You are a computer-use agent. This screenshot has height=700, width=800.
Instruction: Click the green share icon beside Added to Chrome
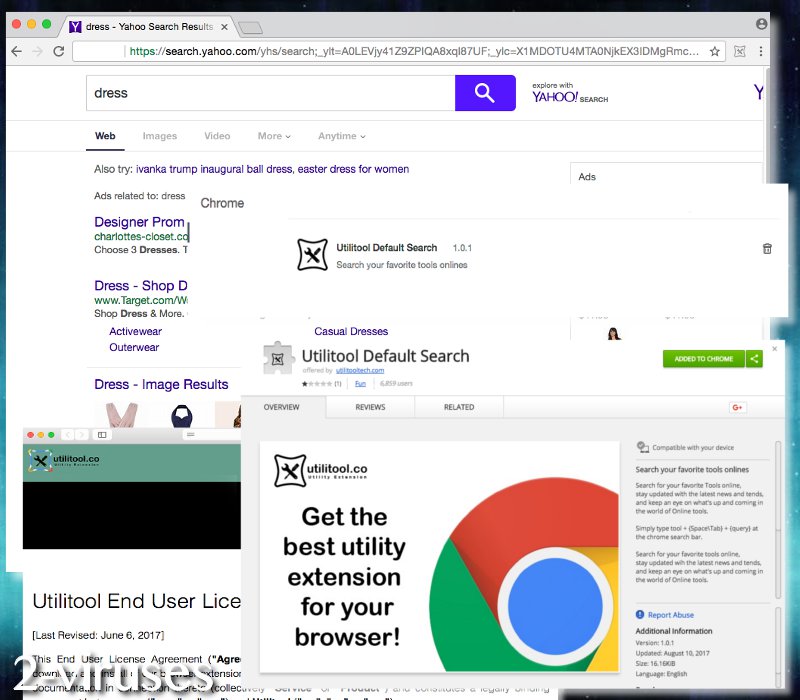755,359
